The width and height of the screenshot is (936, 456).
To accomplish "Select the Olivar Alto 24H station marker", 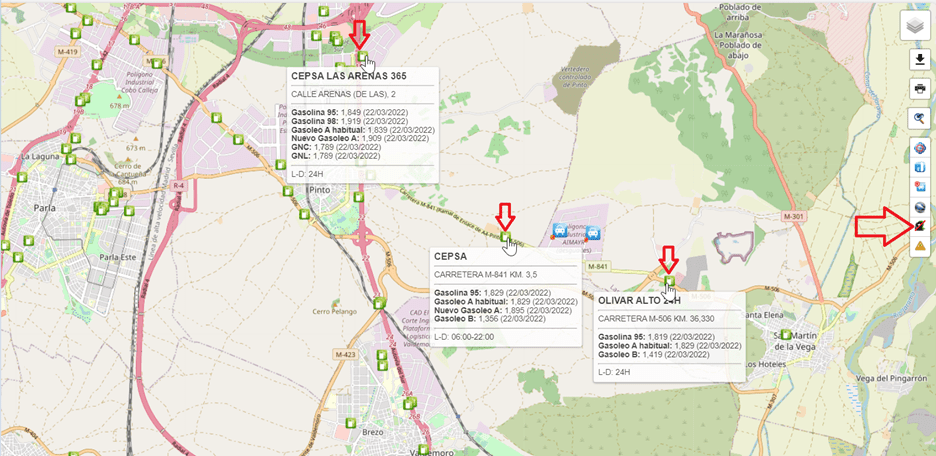I will pyautogui.click(x=669, y=281).
